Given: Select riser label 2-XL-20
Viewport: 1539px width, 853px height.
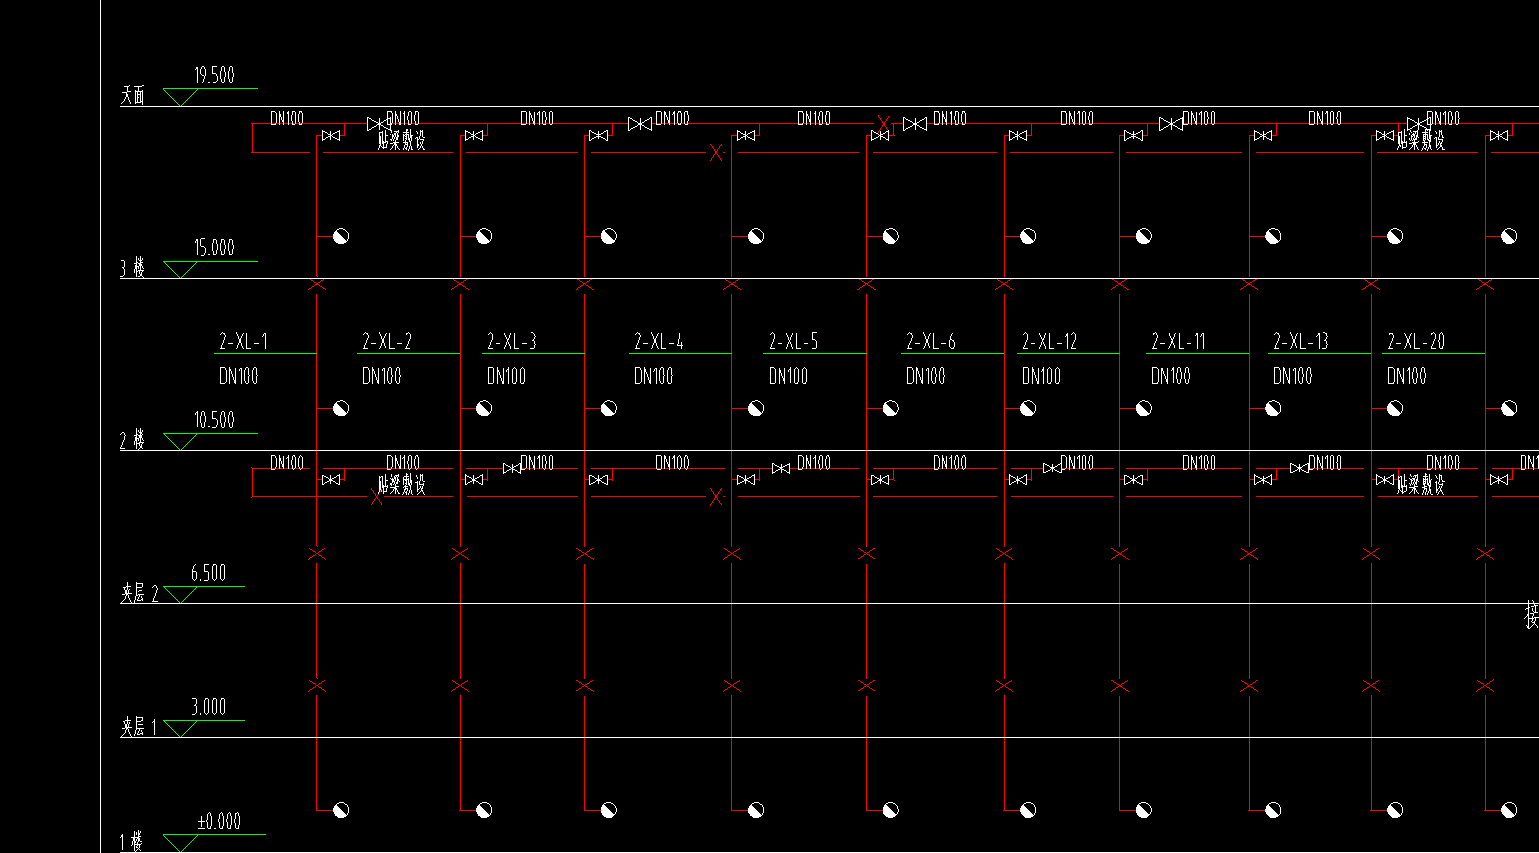Looking at the screenshot, I should (x=1416, y=341).
